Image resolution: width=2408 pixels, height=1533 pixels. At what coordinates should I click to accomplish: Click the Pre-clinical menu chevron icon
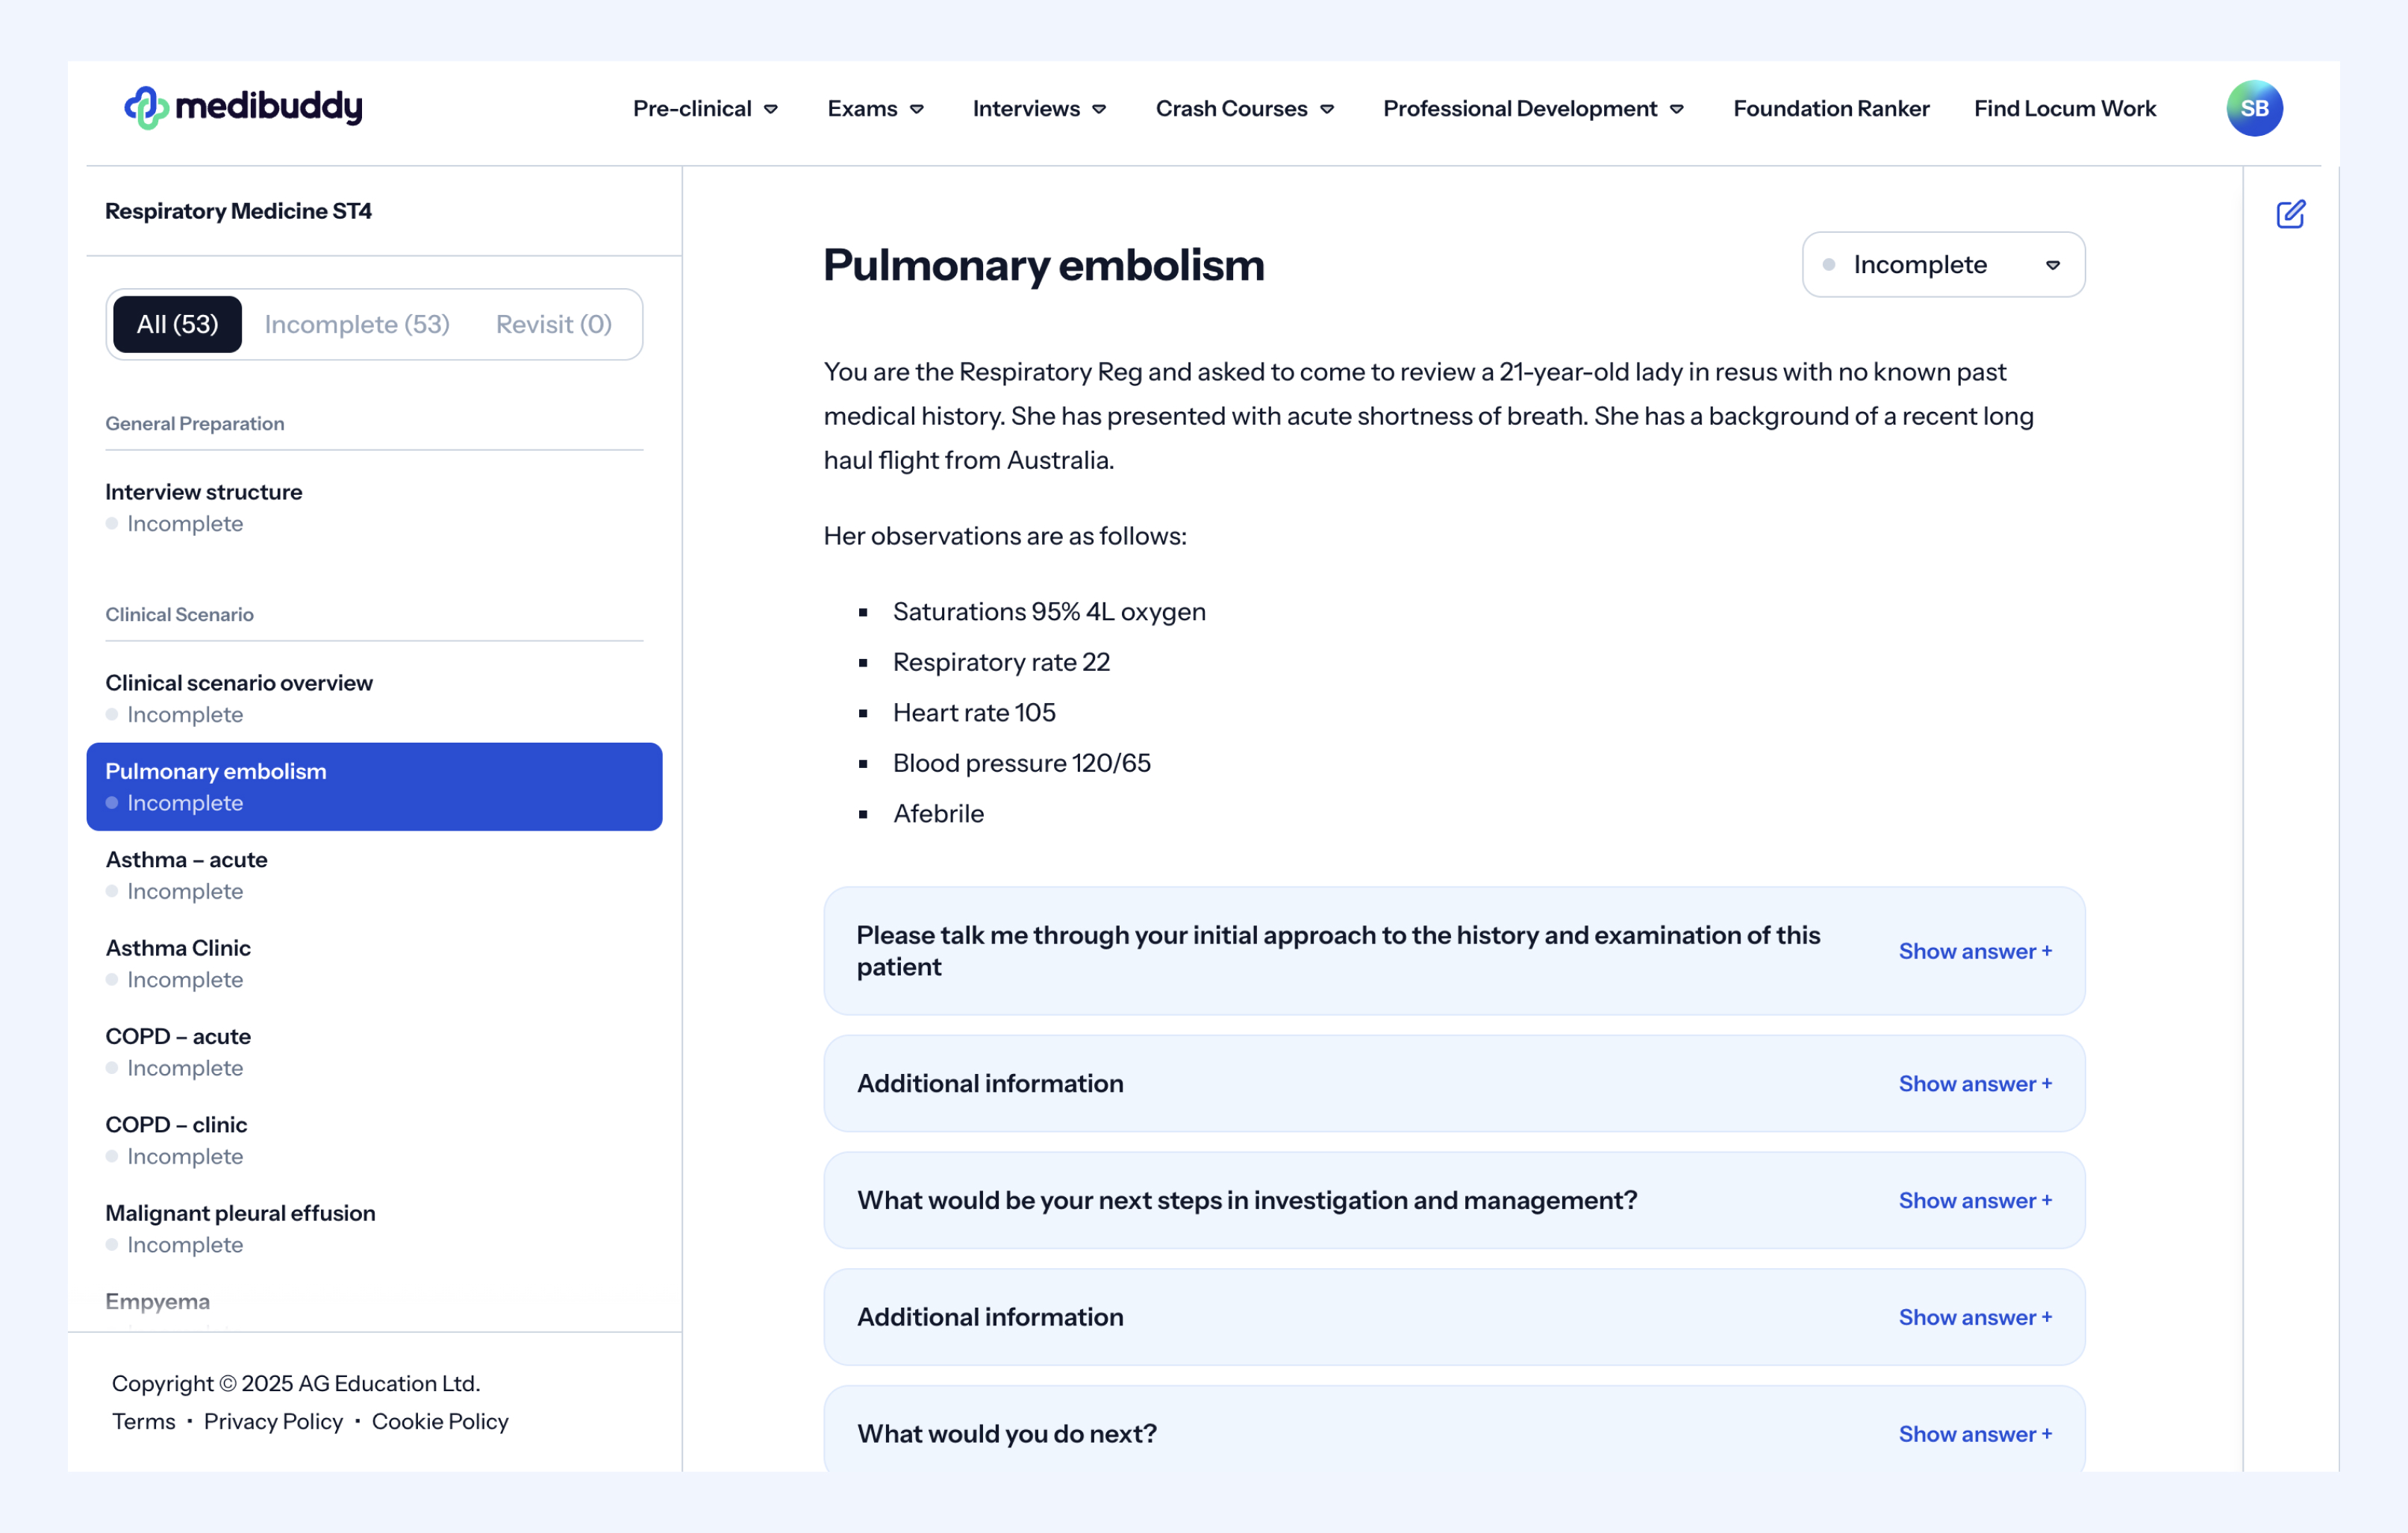(771, 109)
